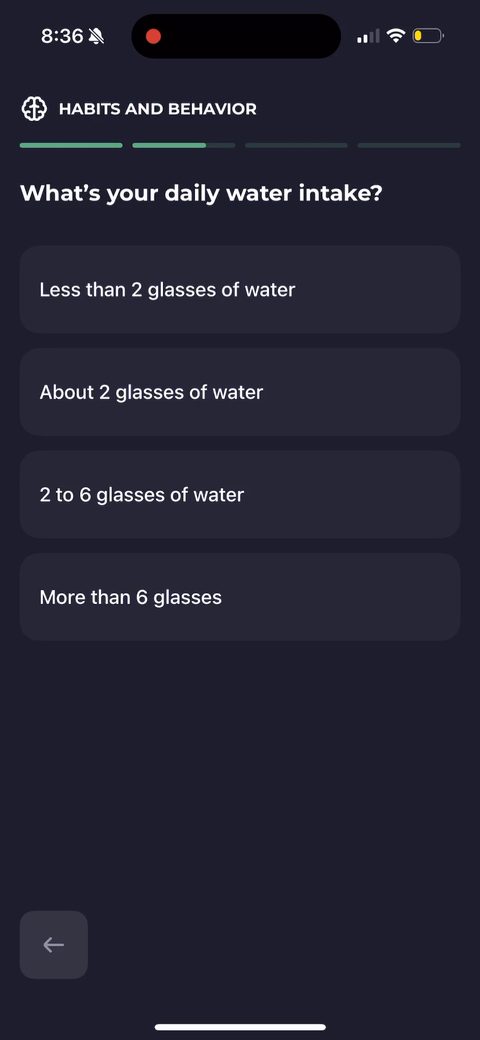
Task: Choose More than 6 glasses option
Action: [x=240, y=597]
